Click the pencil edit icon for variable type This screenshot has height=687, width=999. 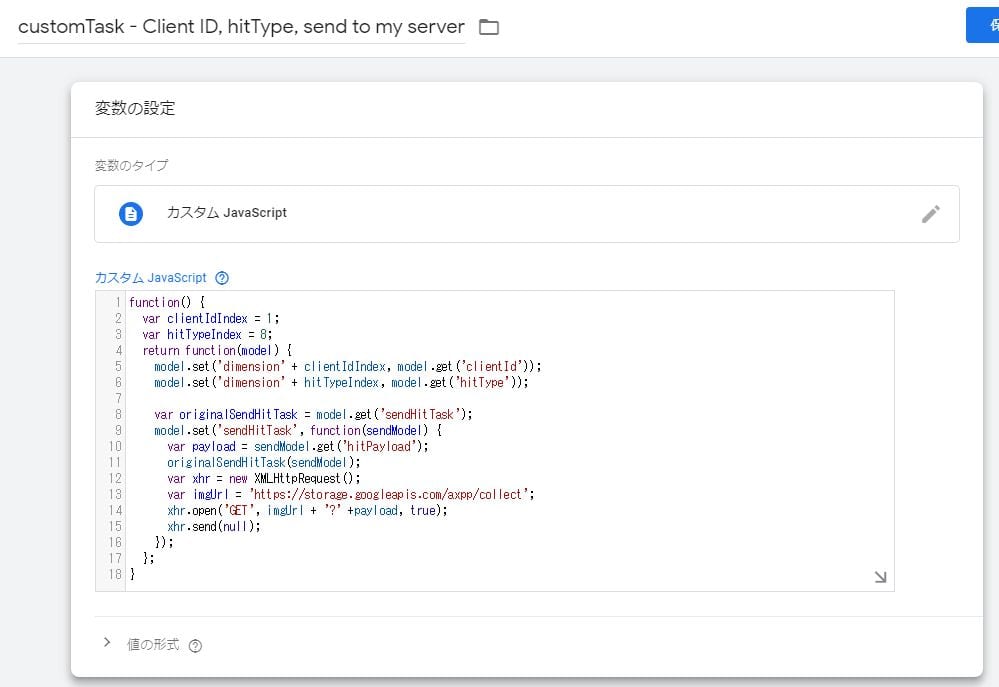pos(930,214)
